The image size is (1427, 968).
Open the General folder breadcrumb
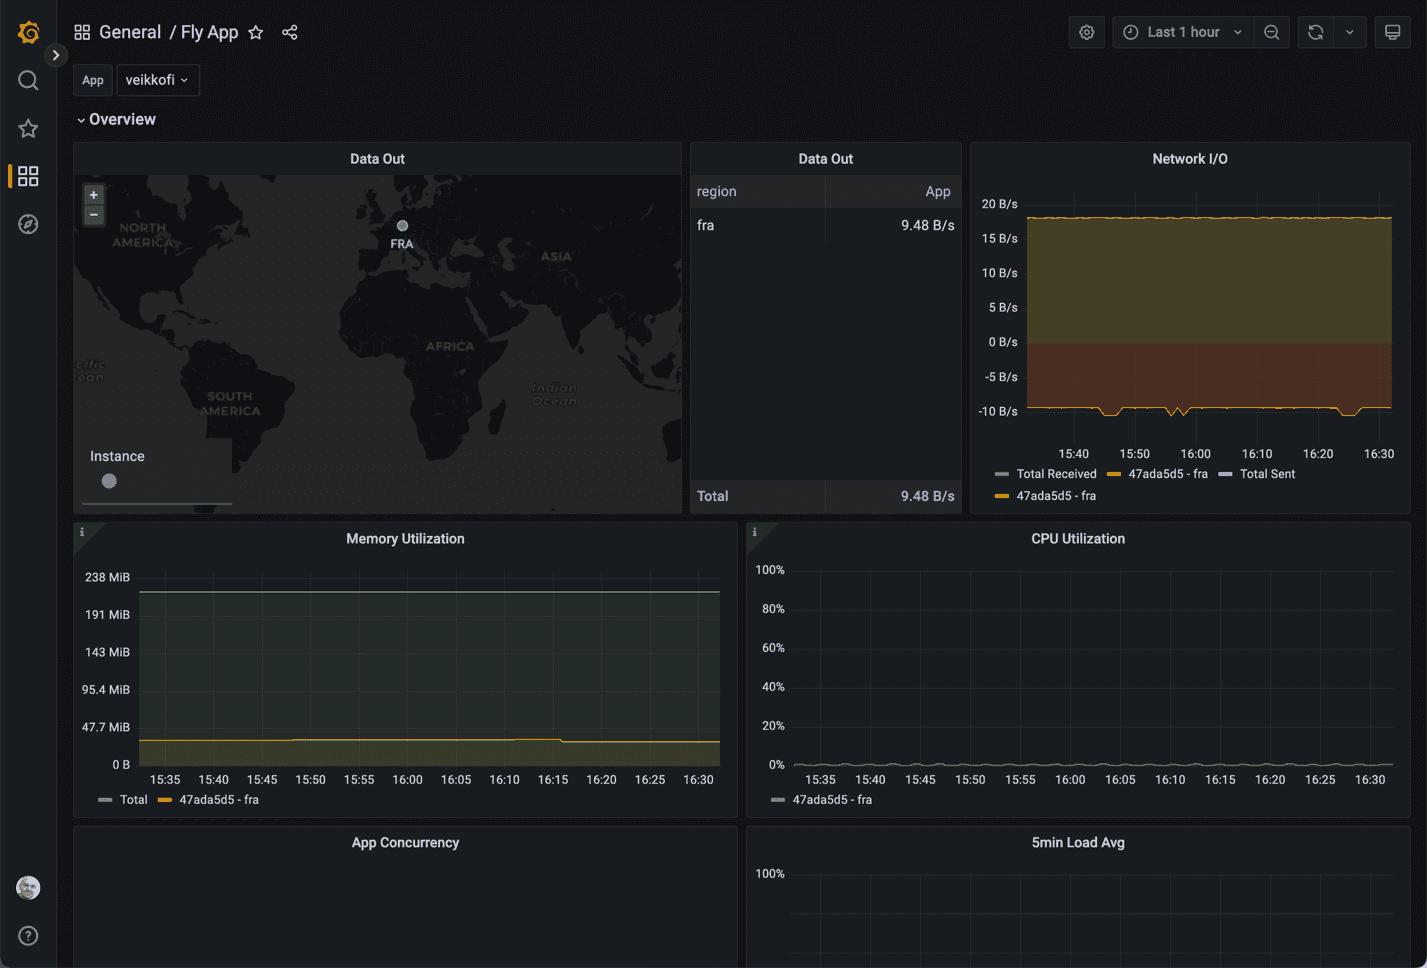pos(130,32)
